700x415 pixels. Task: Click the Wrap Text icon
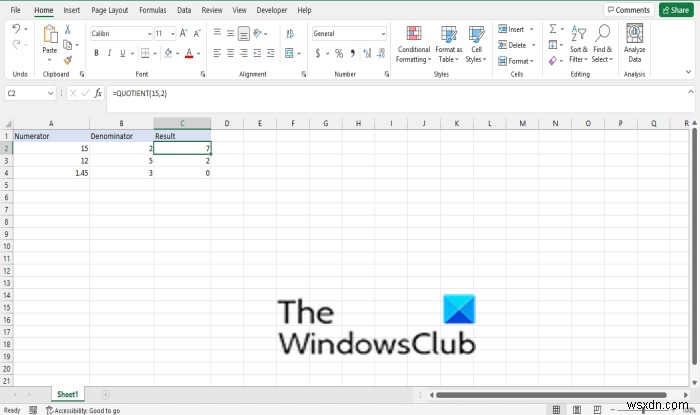[290, 33]
